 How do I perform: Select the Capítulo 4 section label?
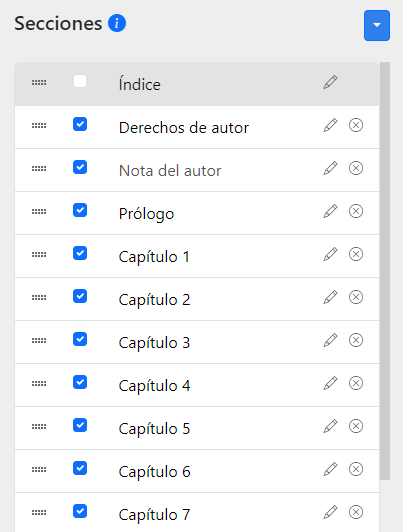coord(154,386)
